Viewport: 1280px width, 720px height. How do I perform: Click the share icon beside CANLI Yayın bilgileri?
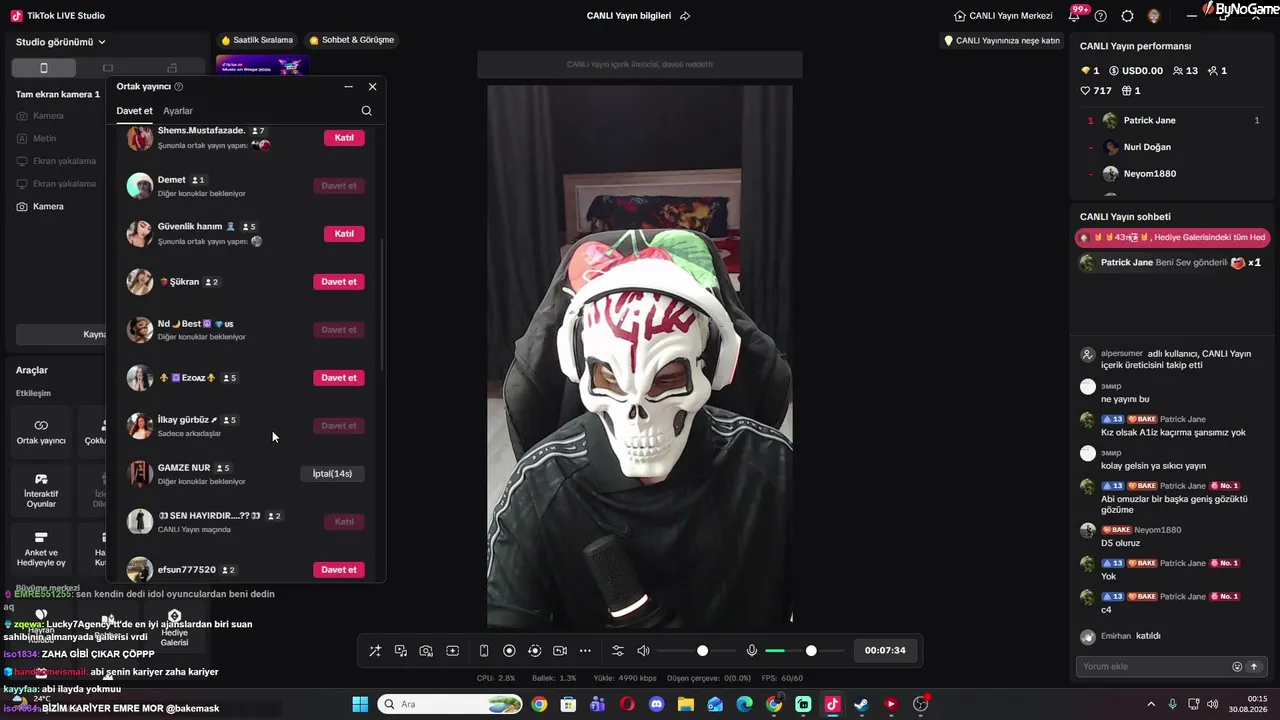pyautogui.click(x=685, y=16)
